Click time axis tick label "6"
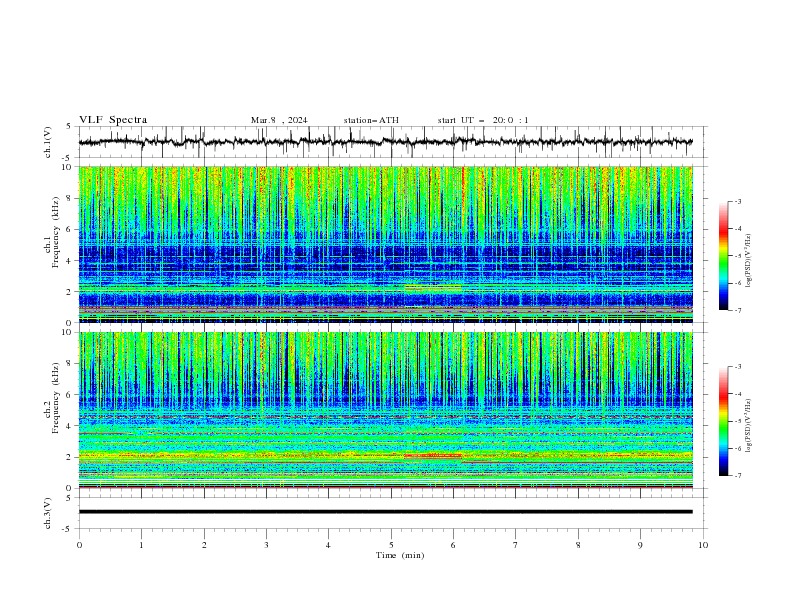 coord(453,545)
